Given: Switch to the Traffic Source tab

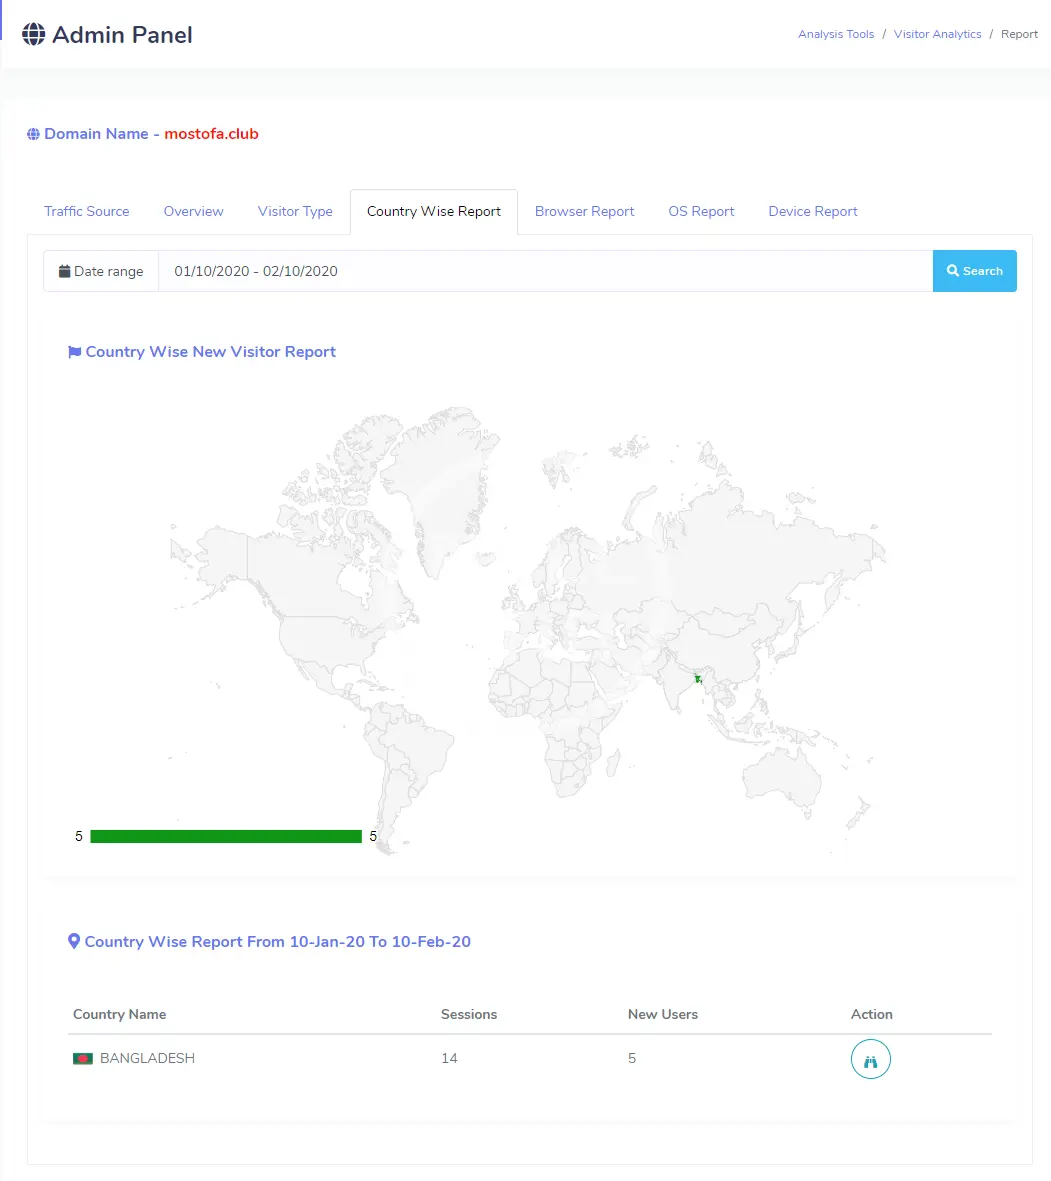Looking at the screenshot, I should click(87, 212).
